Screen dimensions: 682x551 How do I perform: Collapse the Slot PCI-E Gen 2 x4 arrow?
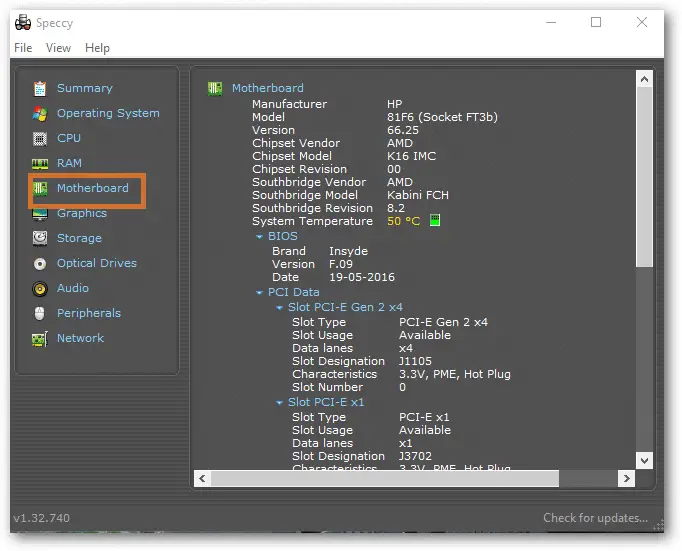[x=279, y=308]
